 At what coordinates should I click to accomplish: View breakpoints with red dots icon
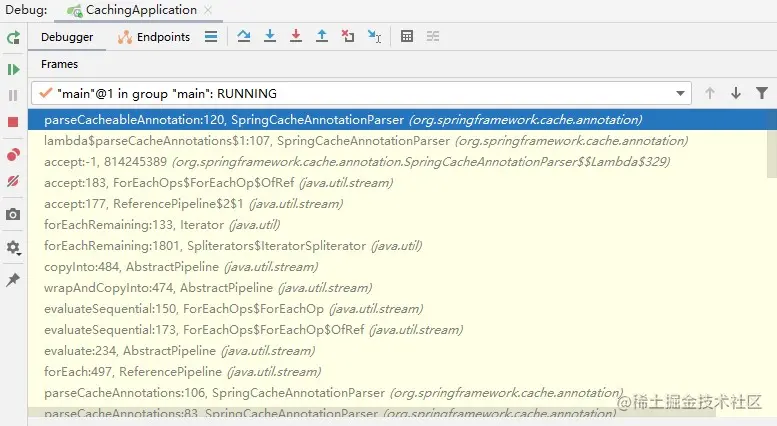coord(13,155)
